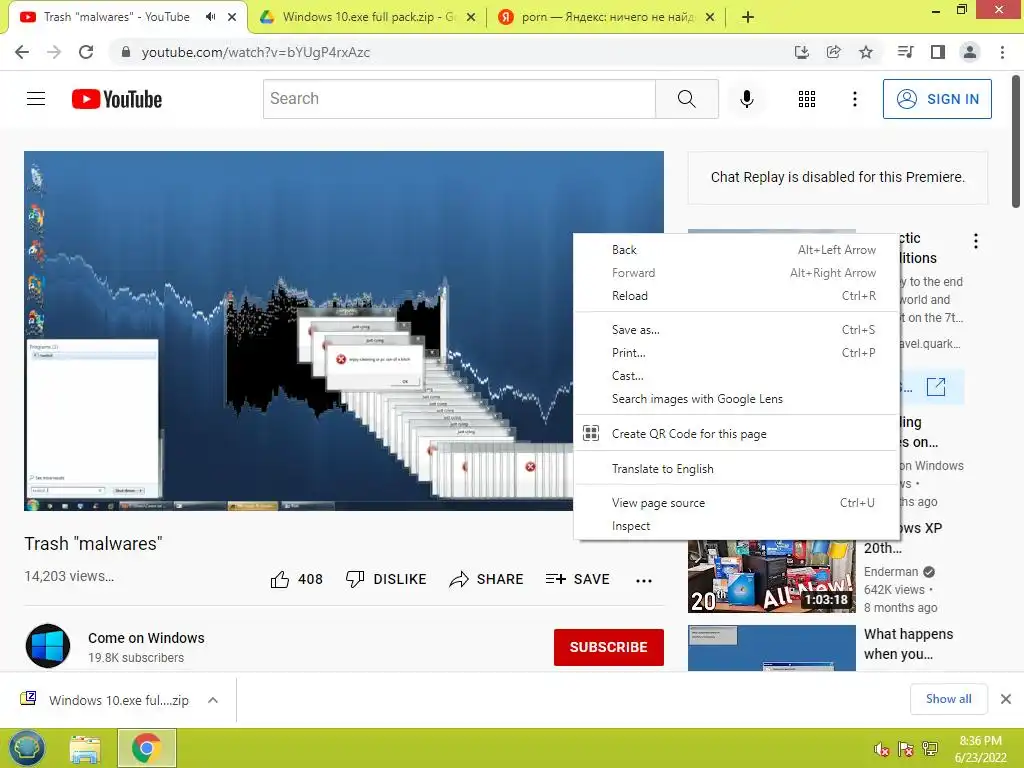This screenshot has width=1024, height=768.
Task: Click the Action Center flag tray icon
Action: click(x=906, y=749)
